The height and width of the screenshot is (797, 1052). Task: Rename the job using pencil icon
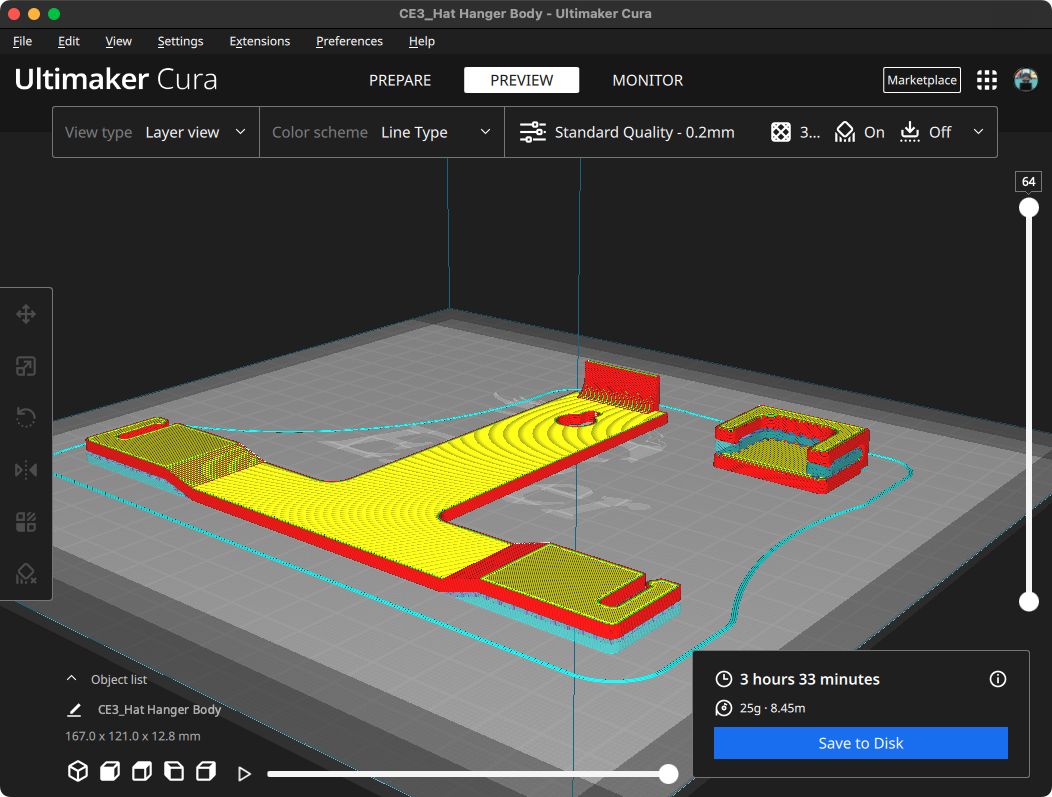coord(74,710)
